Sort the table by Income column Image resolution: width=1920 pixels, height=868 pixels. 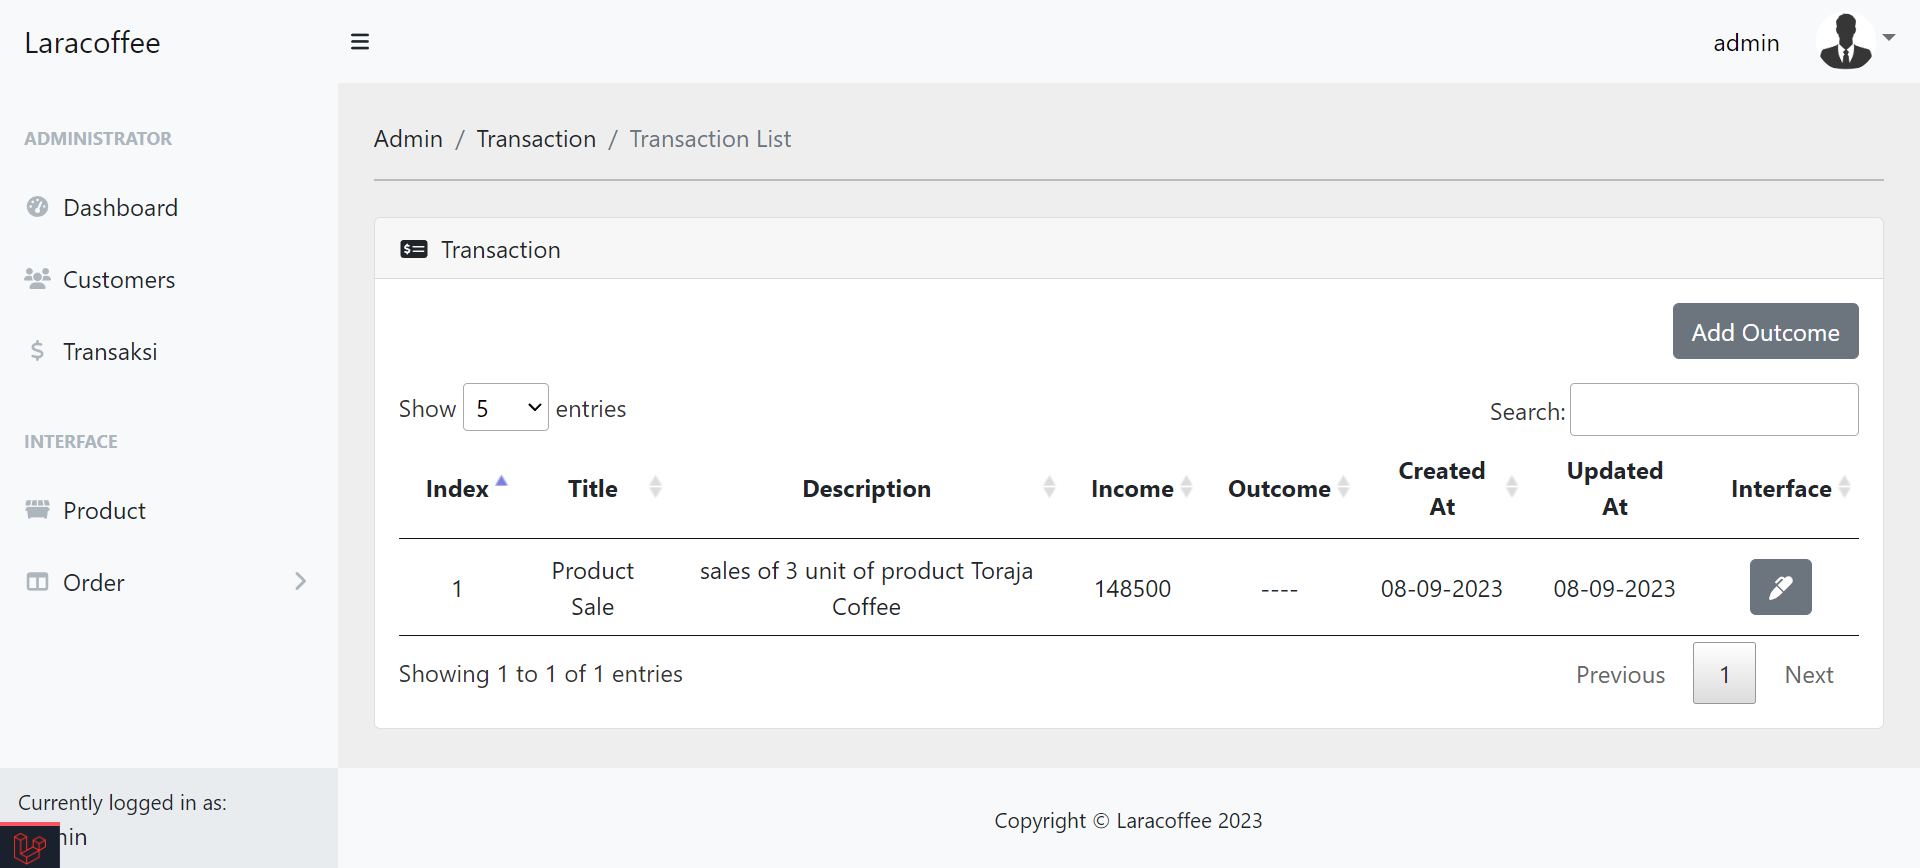click(1132, 489)
